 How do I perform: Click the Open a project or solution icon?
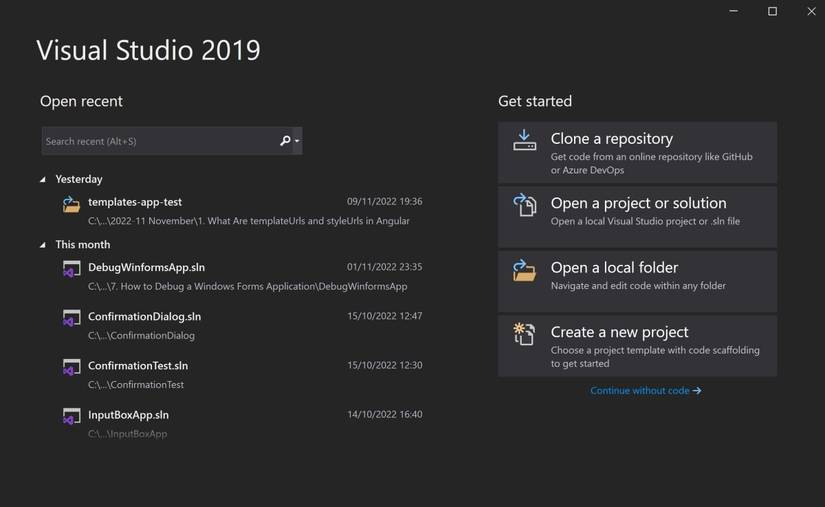525,205
